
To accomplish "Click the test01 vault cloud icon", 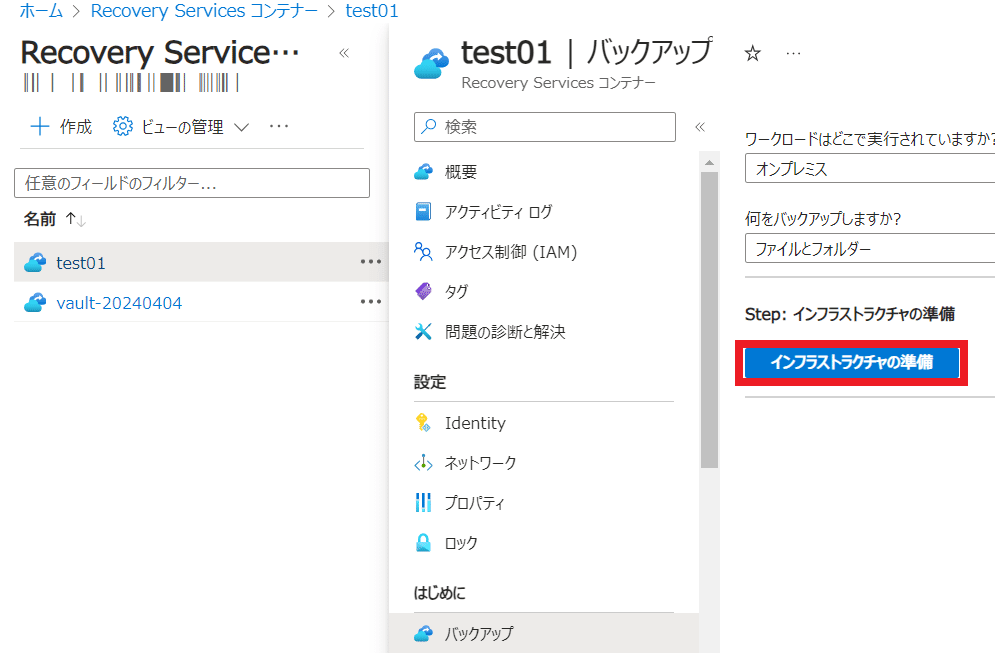I will [x=36, y=262].
